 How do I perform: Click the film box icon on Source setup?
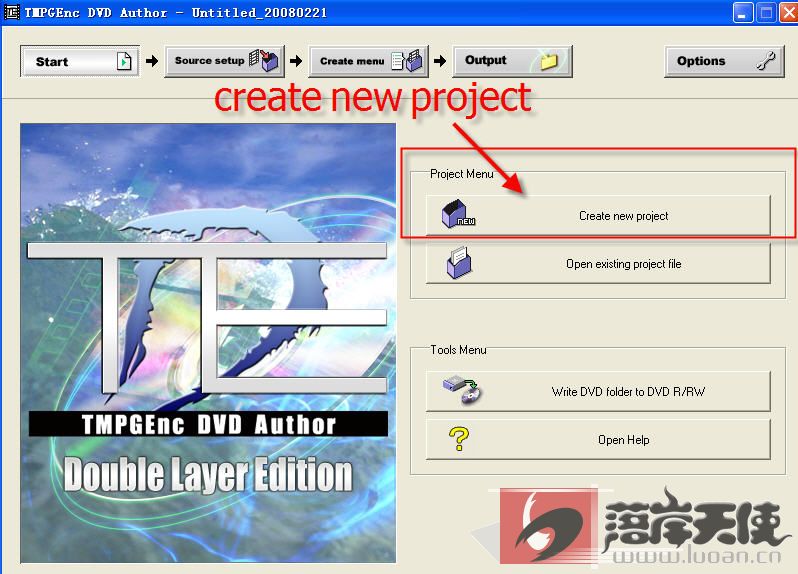[x=264, y=61]
